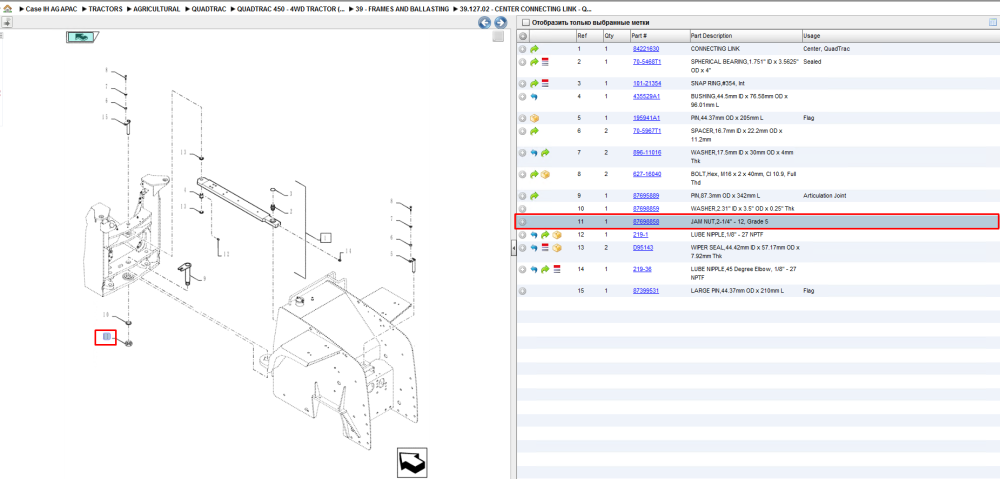Click red list icon for SPHERICAL BEARING
The image size is (1000, 479).
pos(545,62)
